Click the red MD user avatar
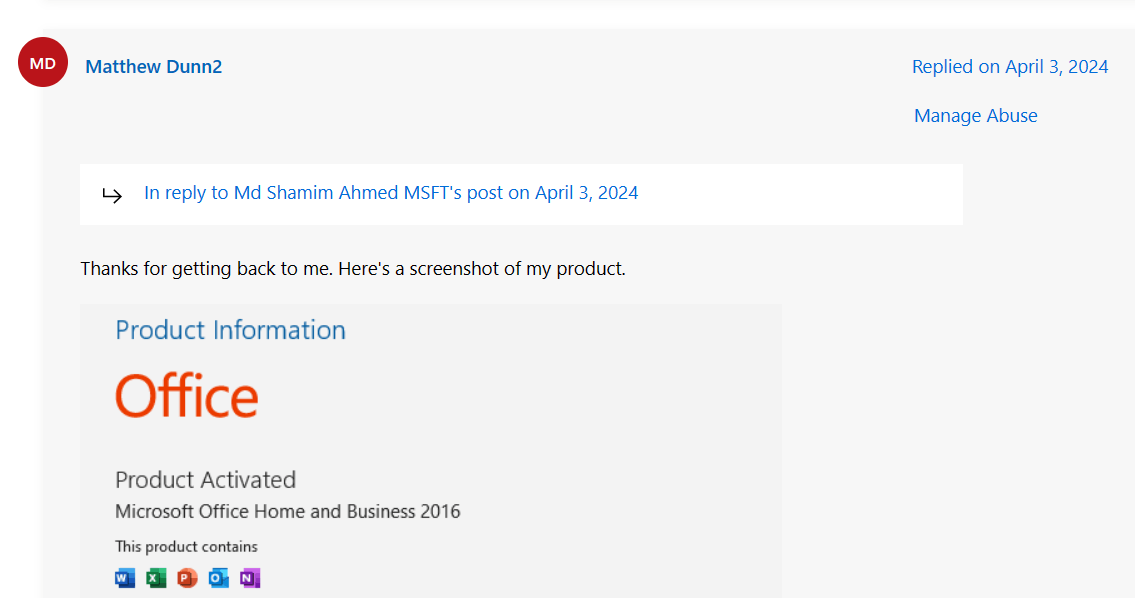Image resolution: width=1135 pixels, height=598 pixels. (x=43, y=63)
